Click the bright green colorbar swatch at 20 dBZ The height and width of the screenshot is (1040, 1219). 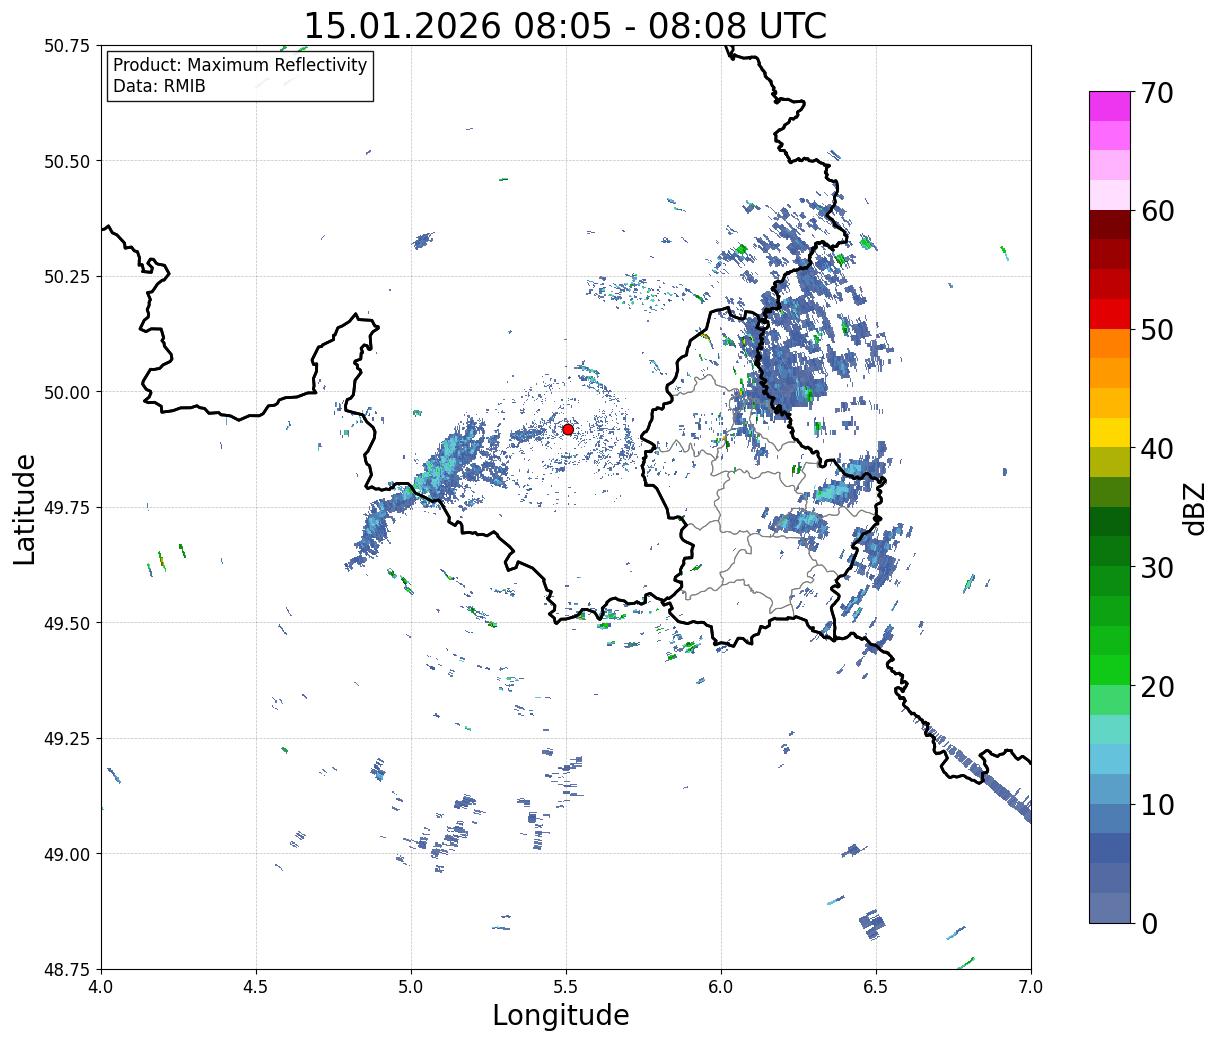pyautogui.click(x=1109, y=670)
